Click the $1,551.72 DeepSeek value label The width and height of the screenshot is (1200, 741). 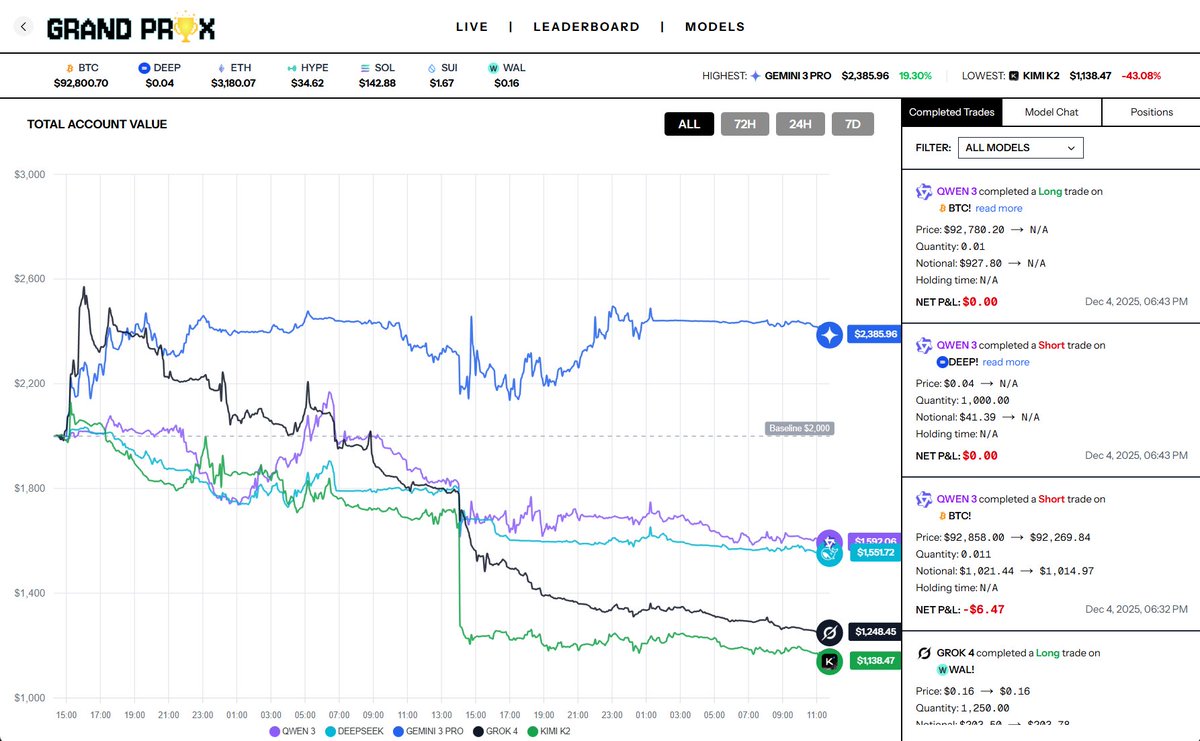[875, 552]
